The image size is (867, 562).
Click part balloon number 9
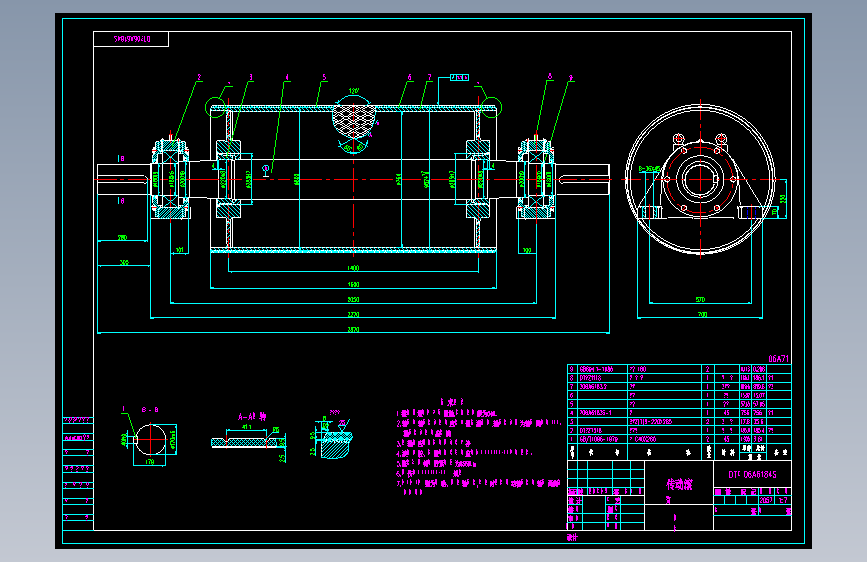pyautogui.click(x=571, y=78)
